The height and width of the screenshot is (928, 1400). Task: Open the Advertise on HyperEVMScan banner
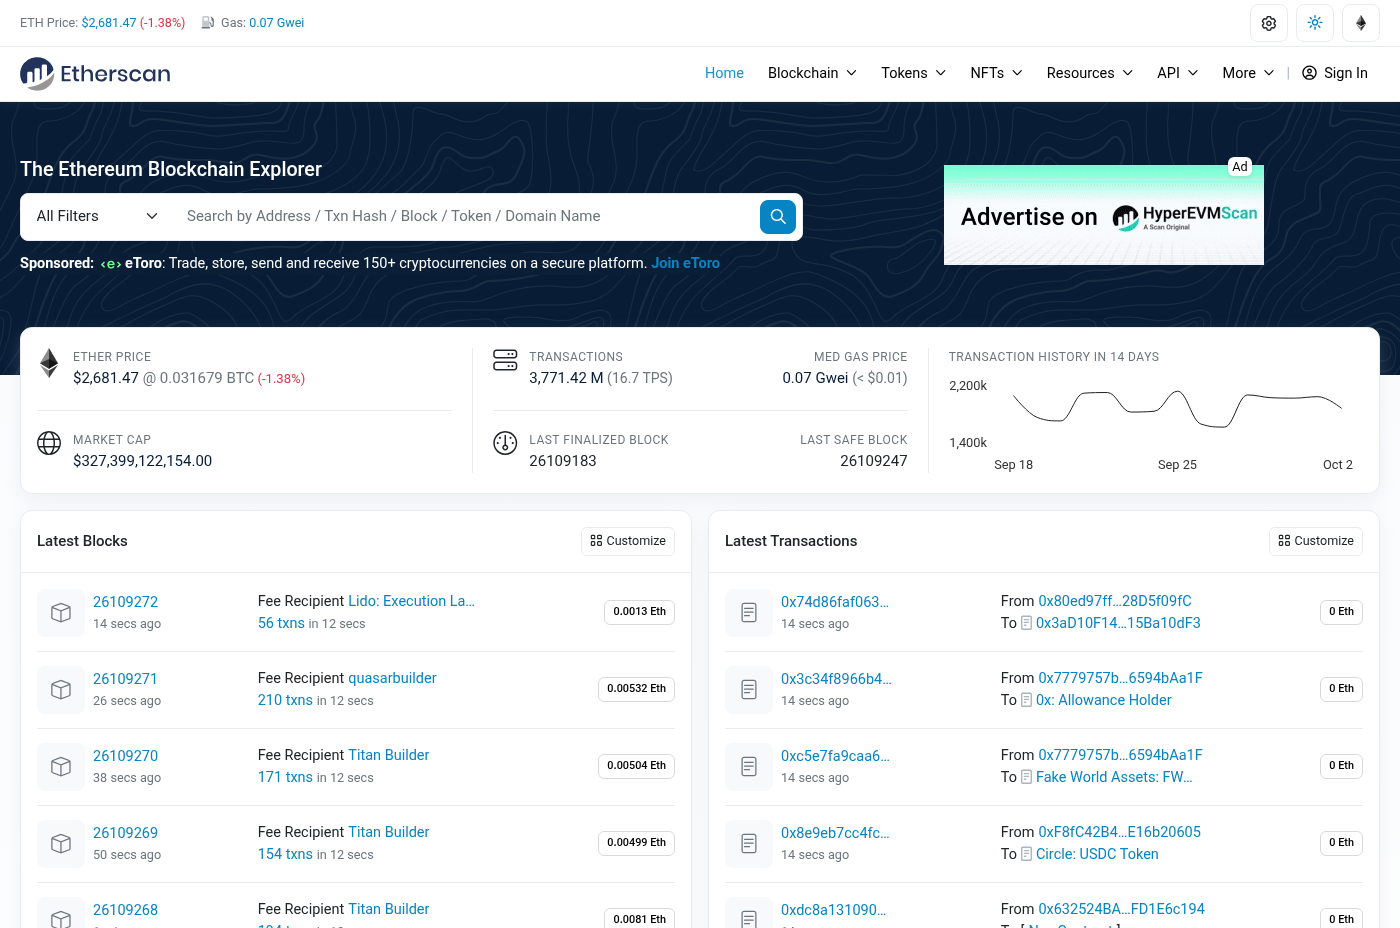pyautogui.click(x=1104, y=215)
